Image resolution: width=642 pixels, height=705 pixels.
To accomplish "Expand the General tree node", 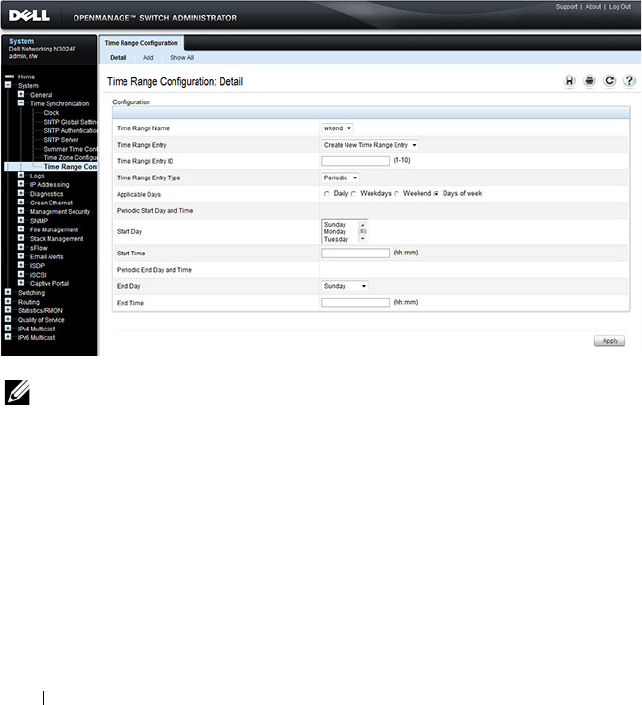I will [21, 94].
